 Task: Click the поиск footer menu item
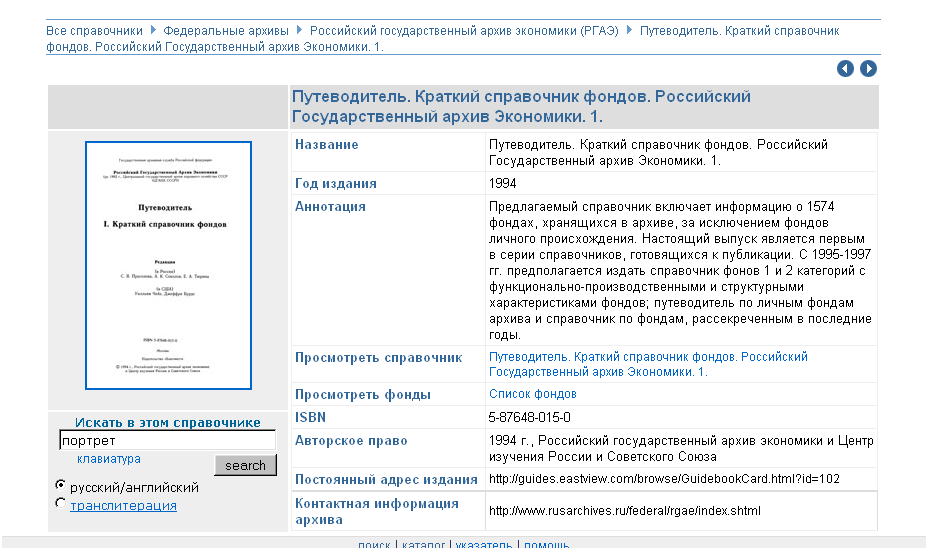point(374,544)
